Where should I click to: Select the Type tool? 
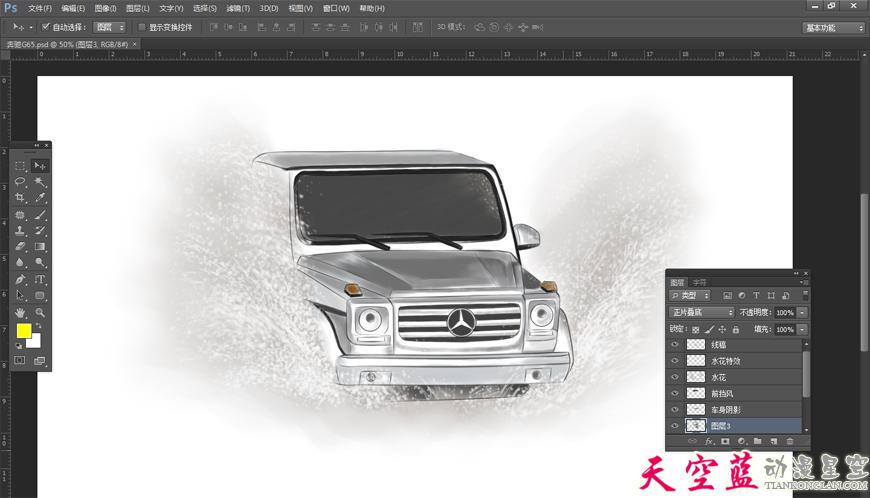[x=39, y=280]
